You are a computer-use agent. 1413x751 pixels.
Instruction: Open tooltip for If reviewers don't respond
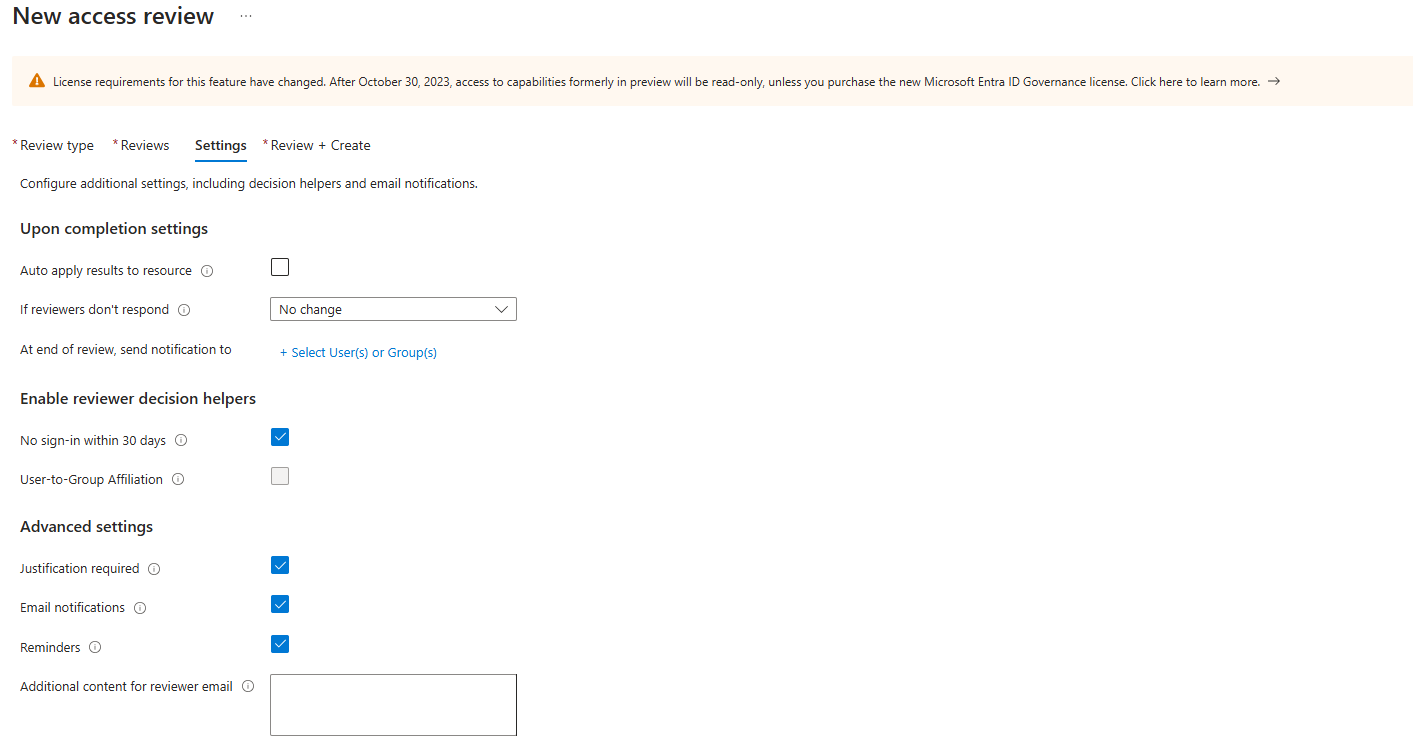click(x=184, y=310)
